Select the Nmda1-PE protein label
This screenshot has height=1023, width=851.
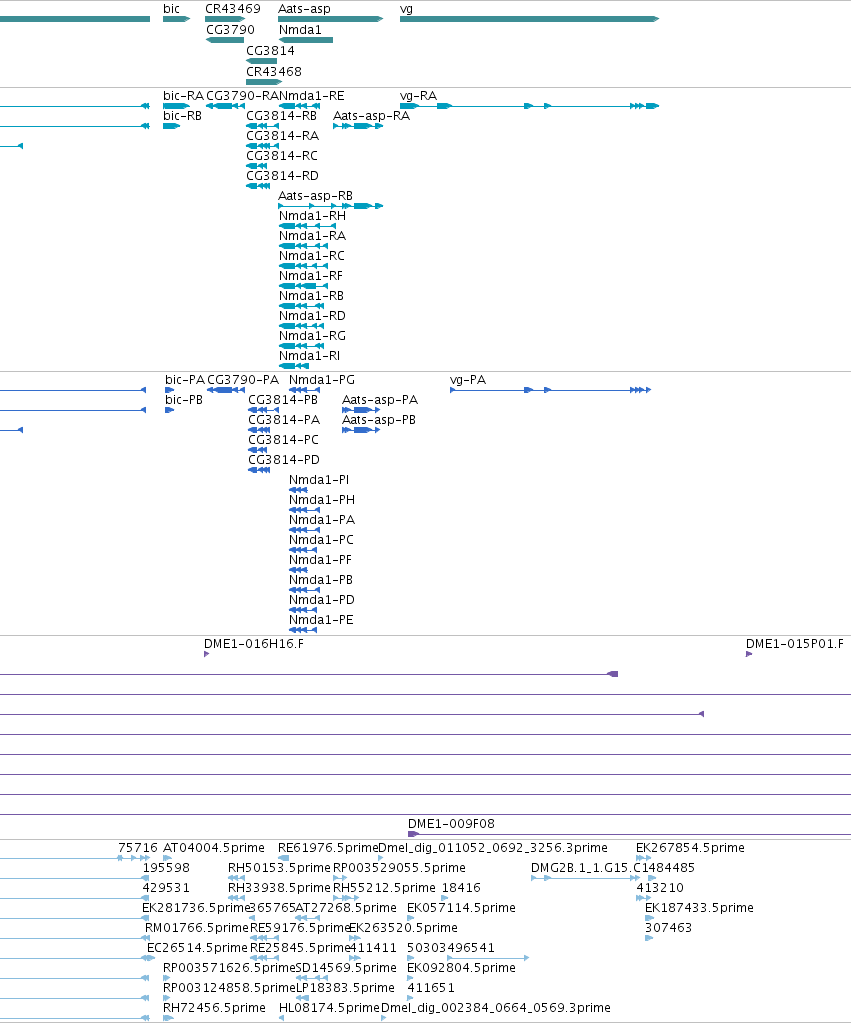(321, 619)
